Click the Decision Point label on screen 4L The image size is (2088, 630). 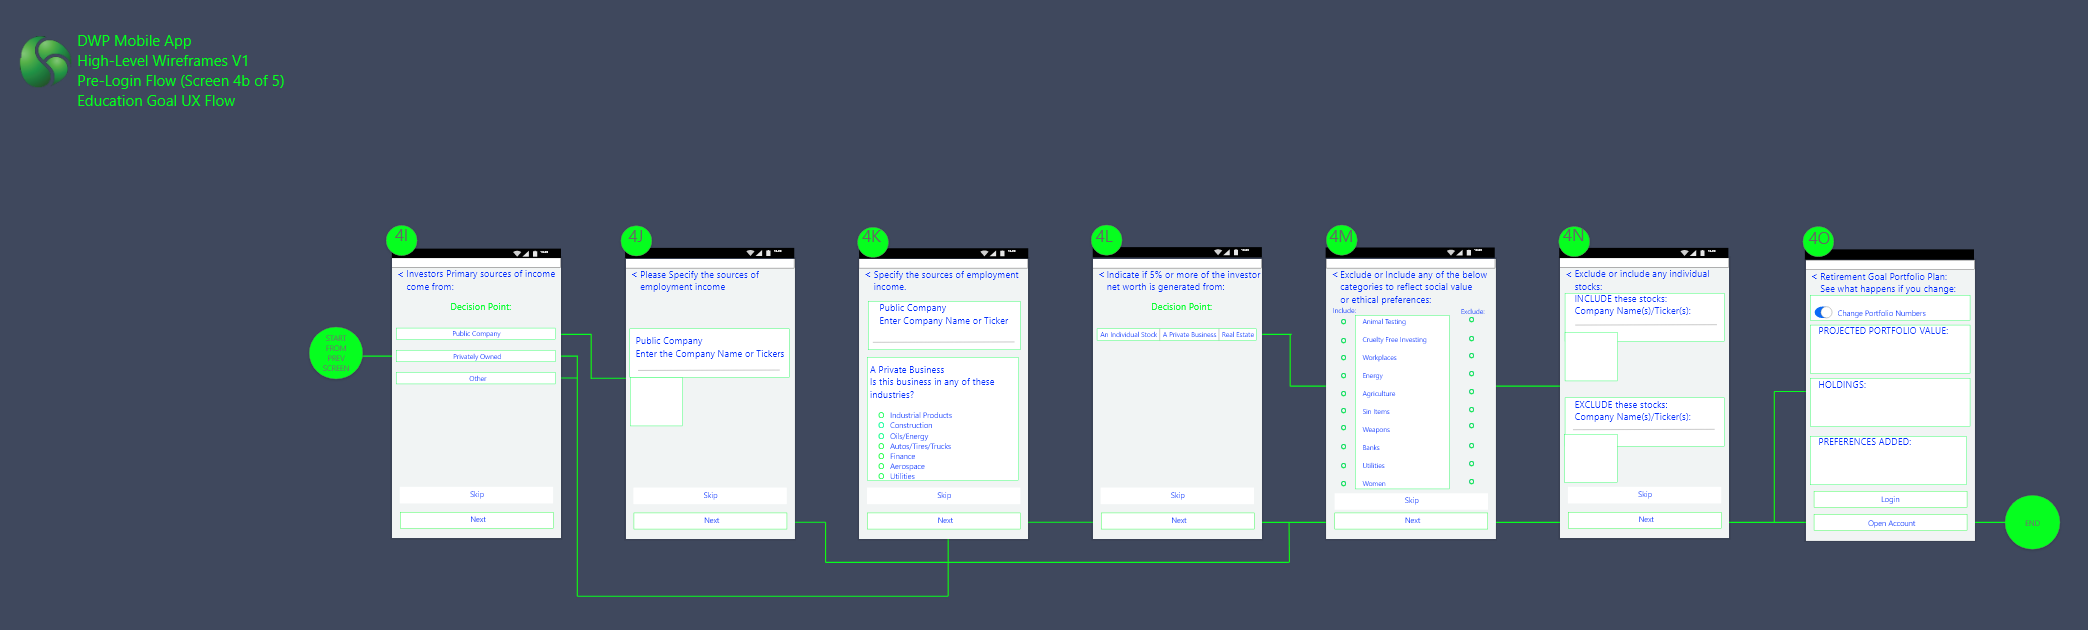coord(1181,307)
